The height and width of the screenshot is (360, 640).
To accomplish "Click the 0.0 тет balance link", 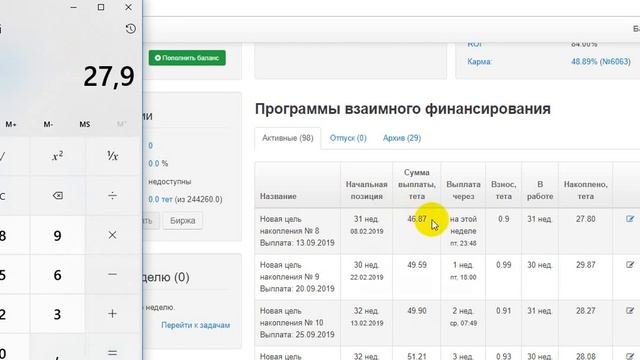I will [x=160, y=199].
